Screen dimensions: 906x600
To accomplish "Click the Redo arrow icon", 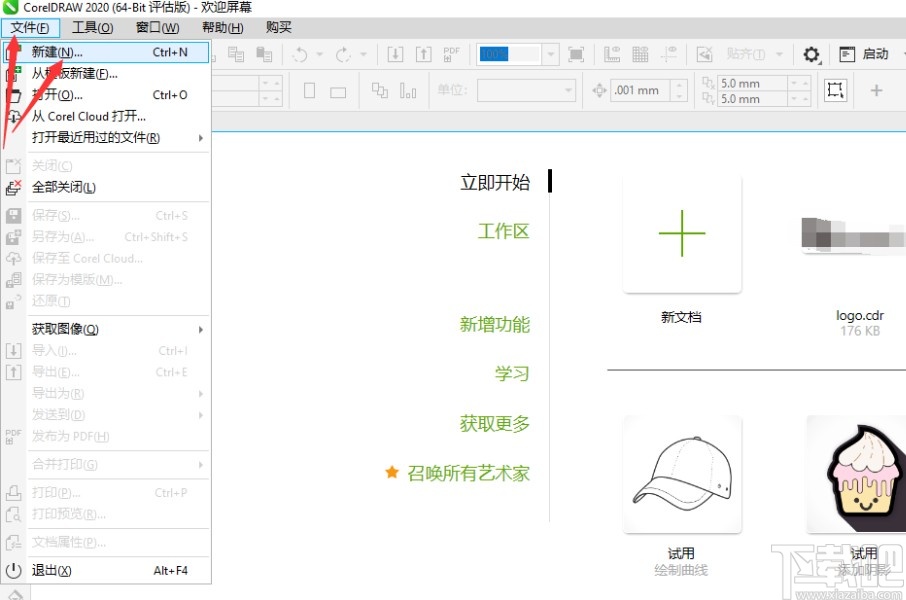I will (x=344, y=54).
